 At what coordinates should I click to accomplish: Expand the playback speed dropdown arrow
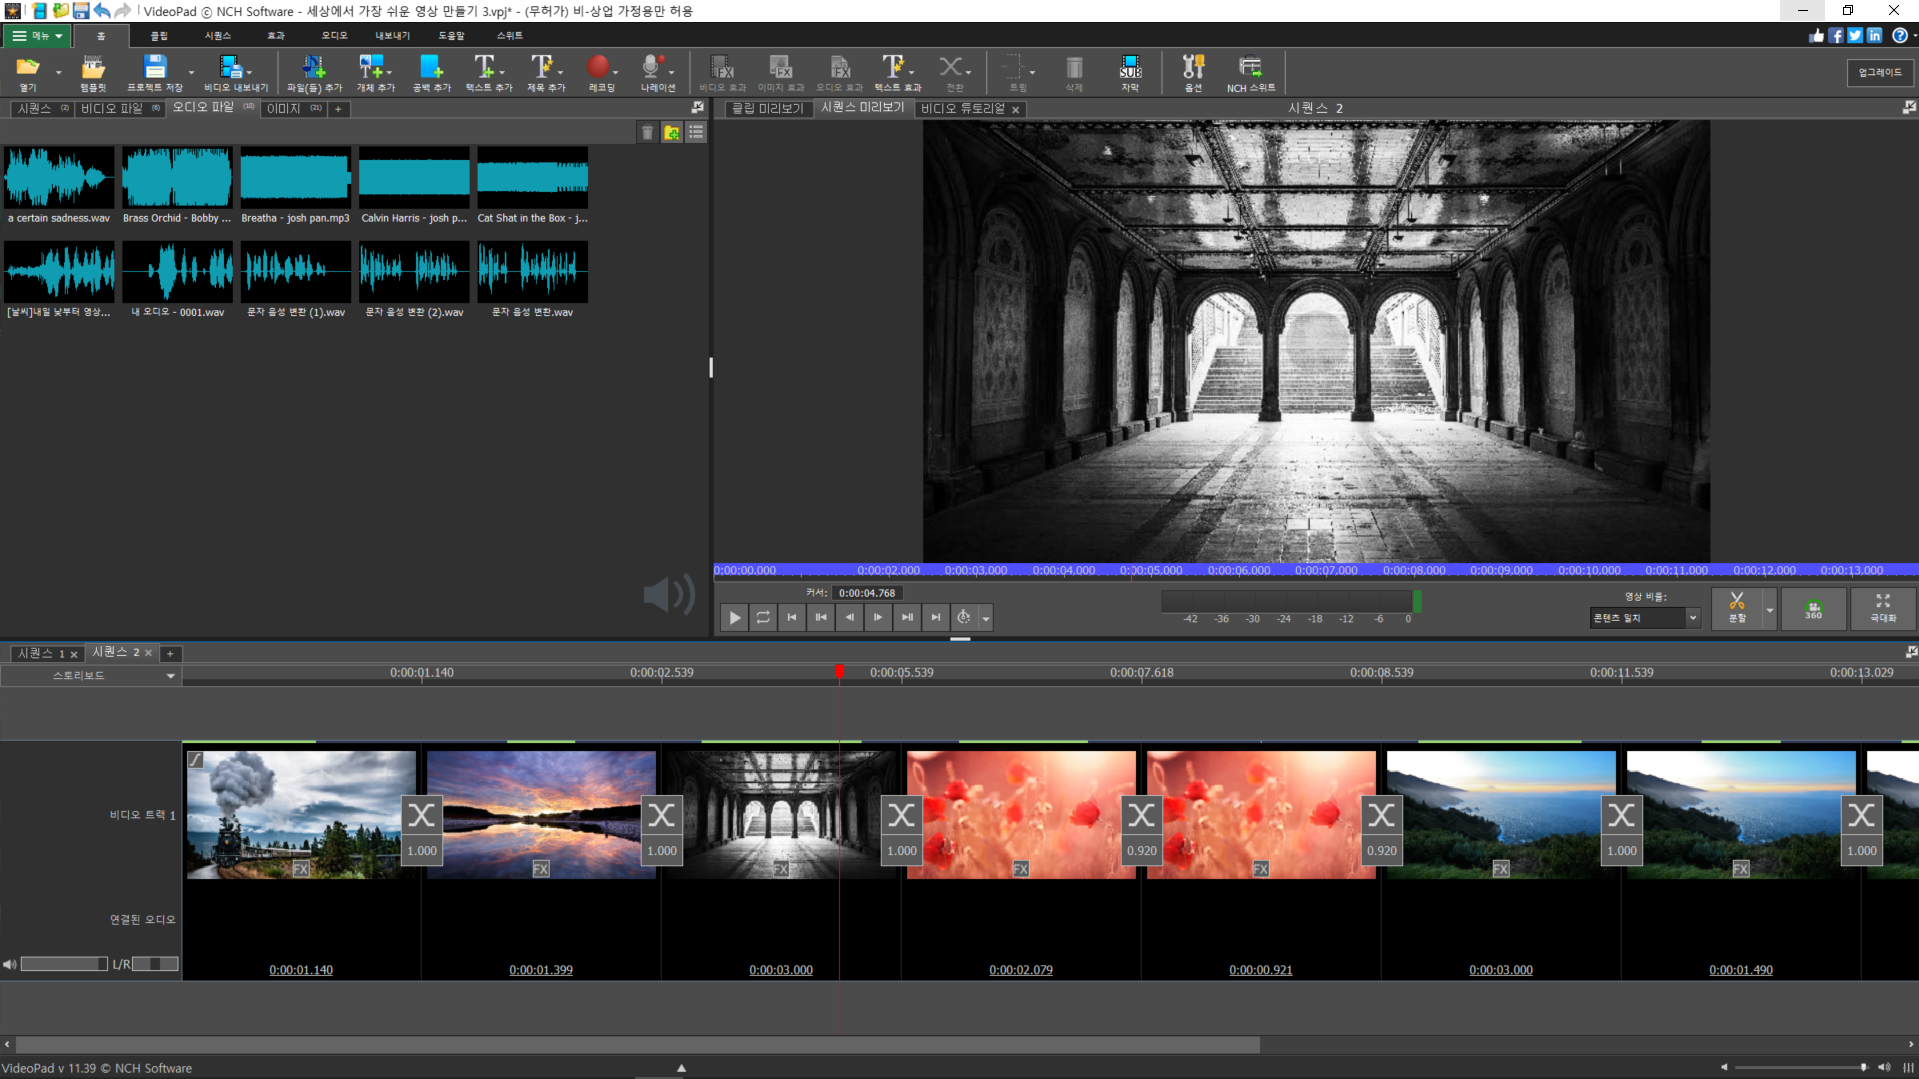986,618
